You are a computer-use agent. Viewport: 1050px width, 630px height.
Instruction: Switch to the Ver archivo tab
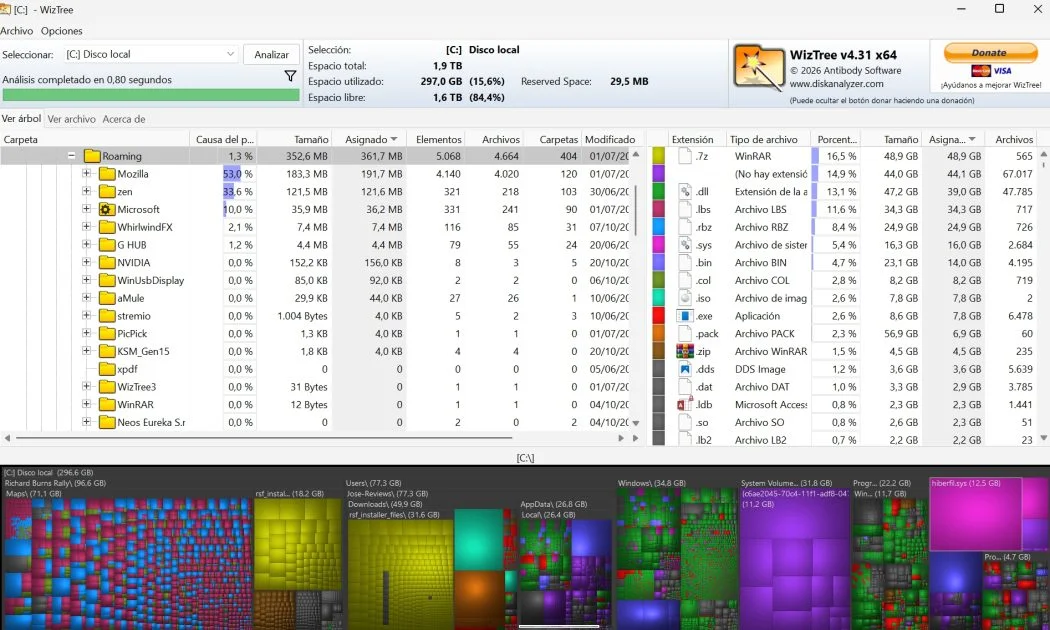click(x=72, y=119)
